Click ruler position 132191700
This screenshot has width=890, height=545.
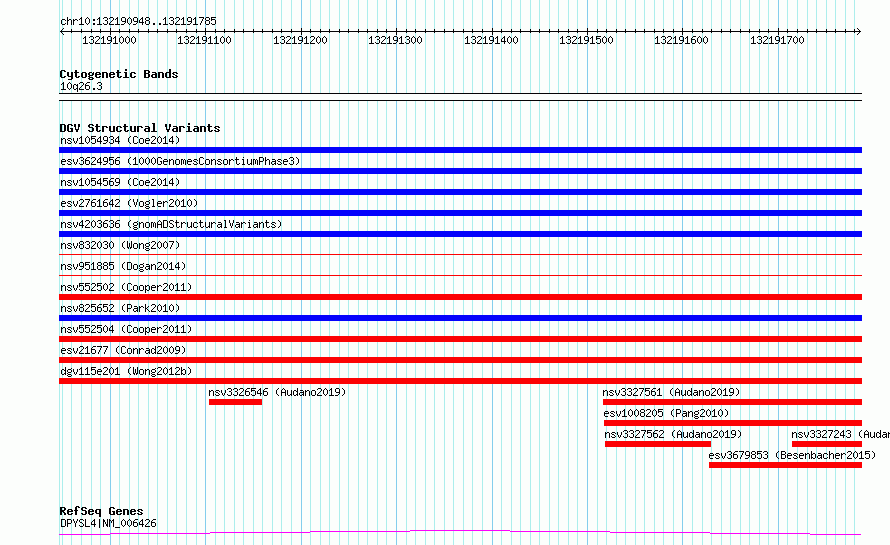[777, 40]
